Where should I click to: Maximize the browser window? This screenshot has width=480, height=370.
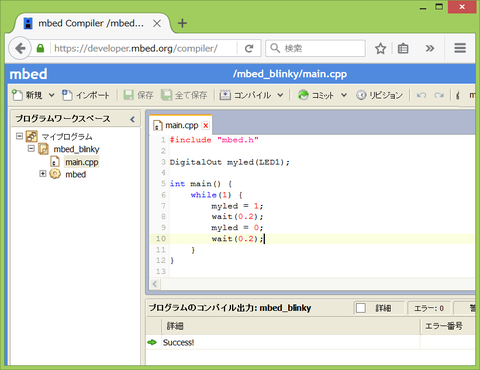[x=439, y=7]
